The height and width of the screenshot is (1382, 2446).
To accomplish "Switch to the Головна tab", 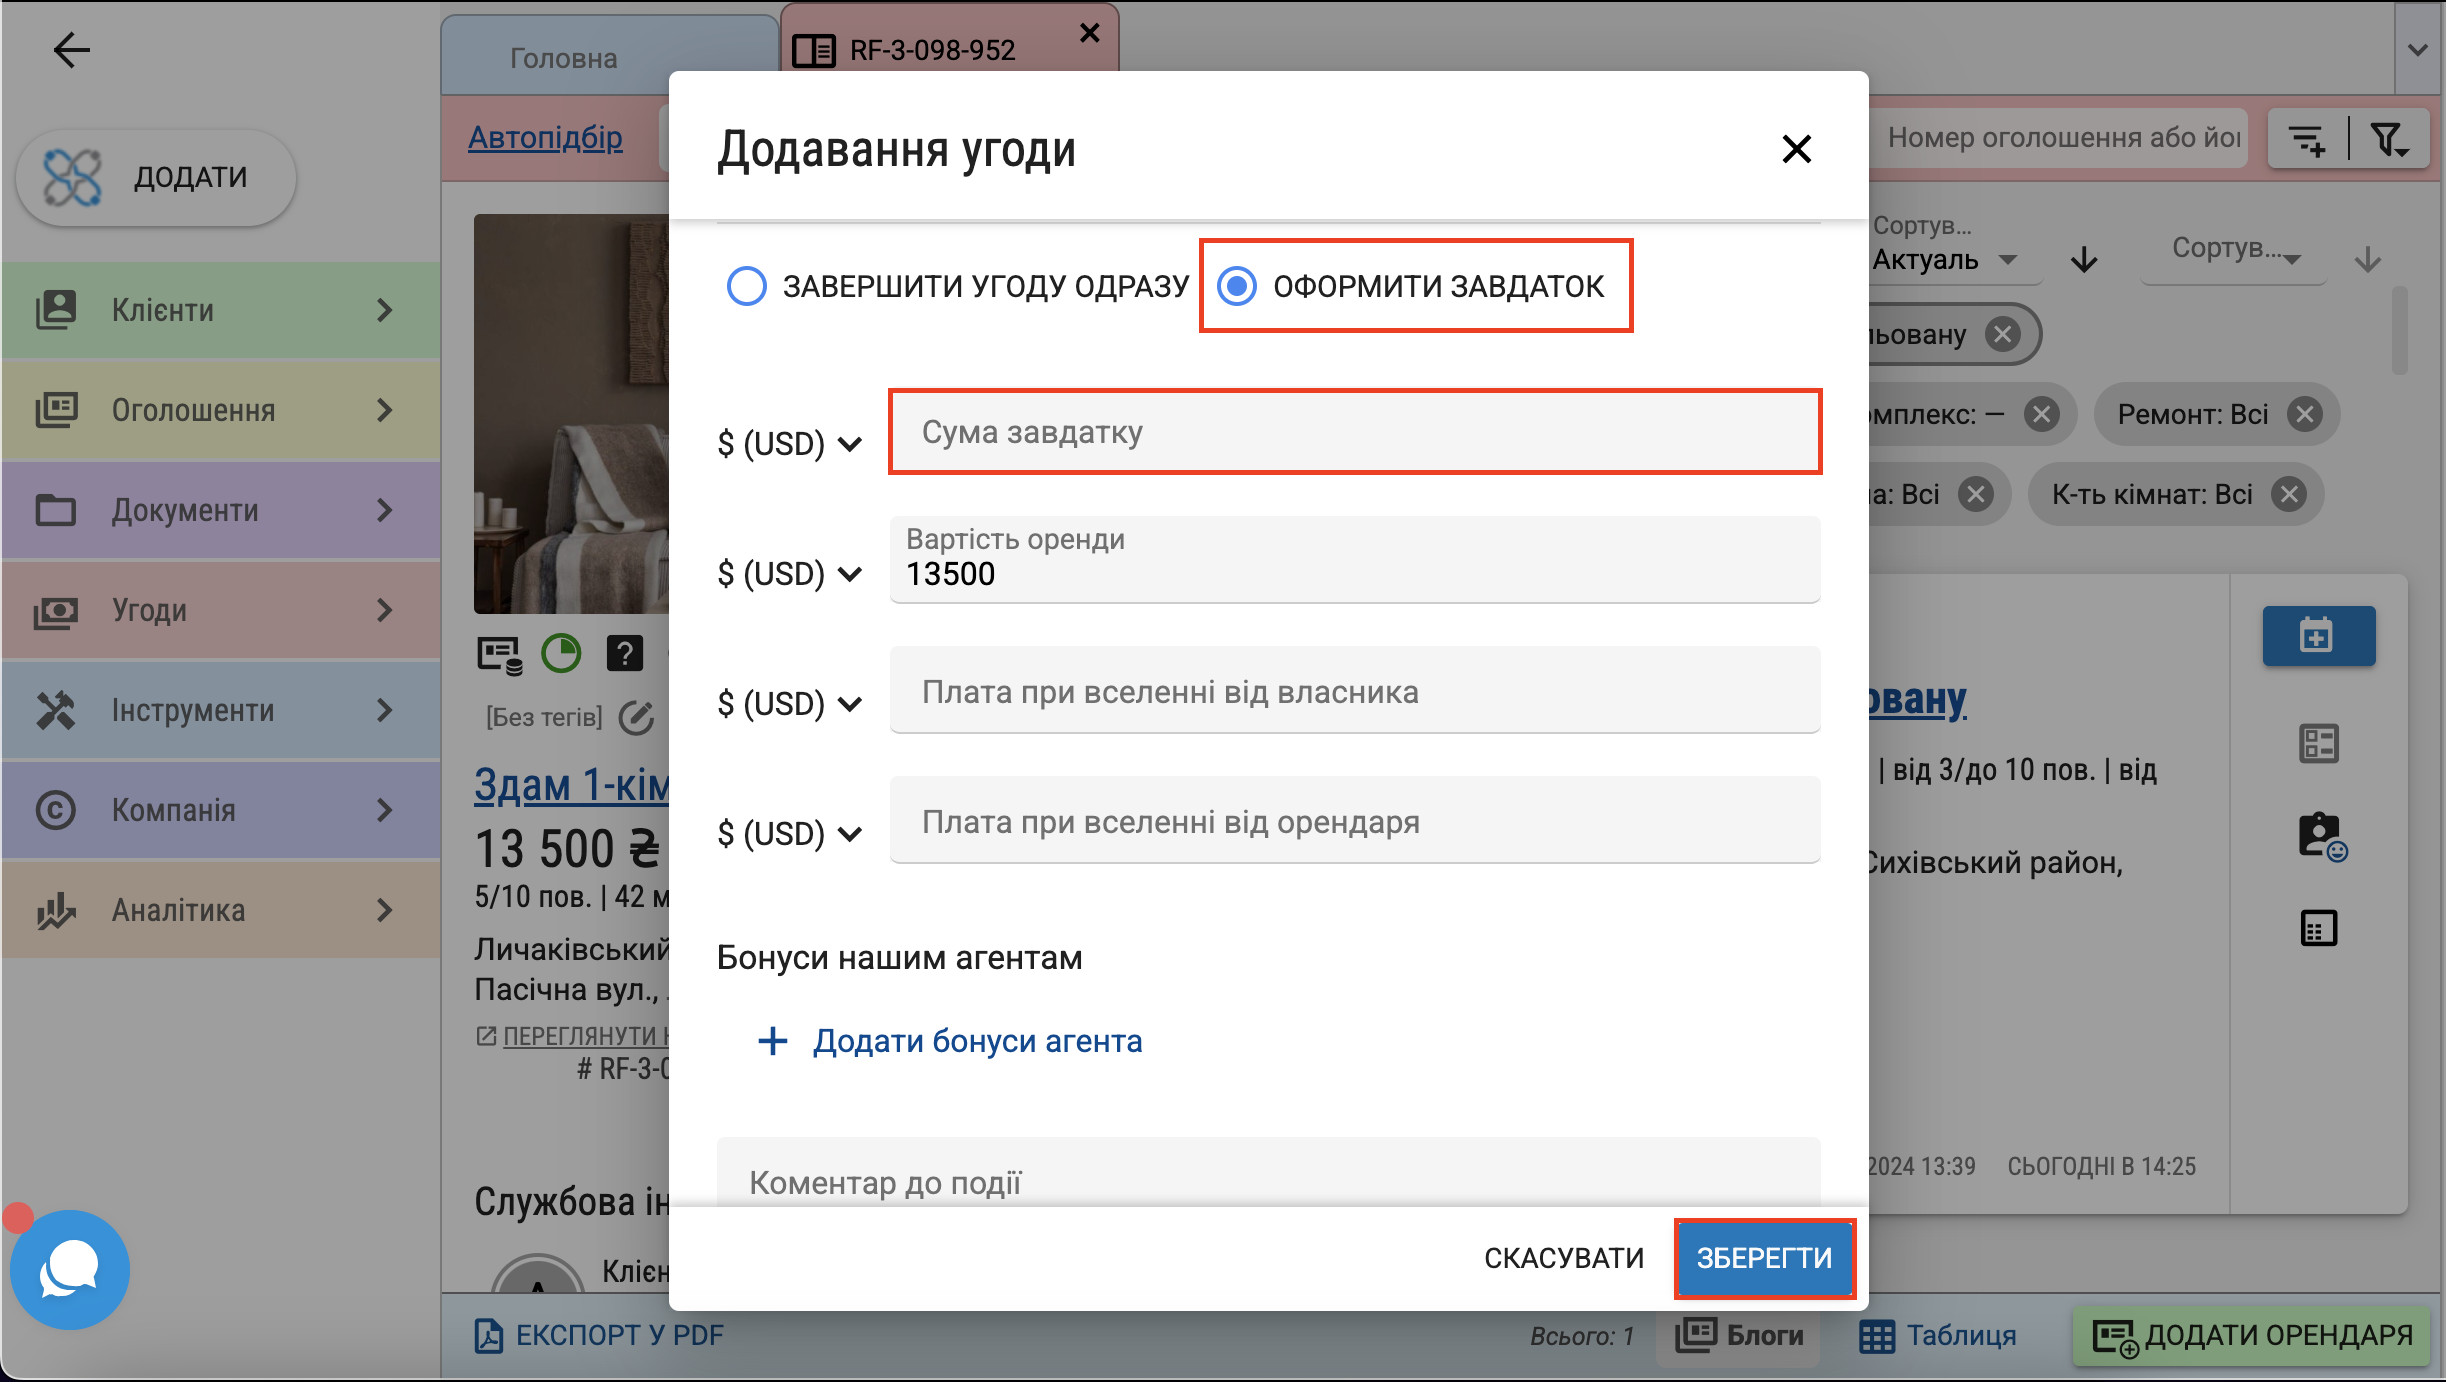I will pos(563,58).
